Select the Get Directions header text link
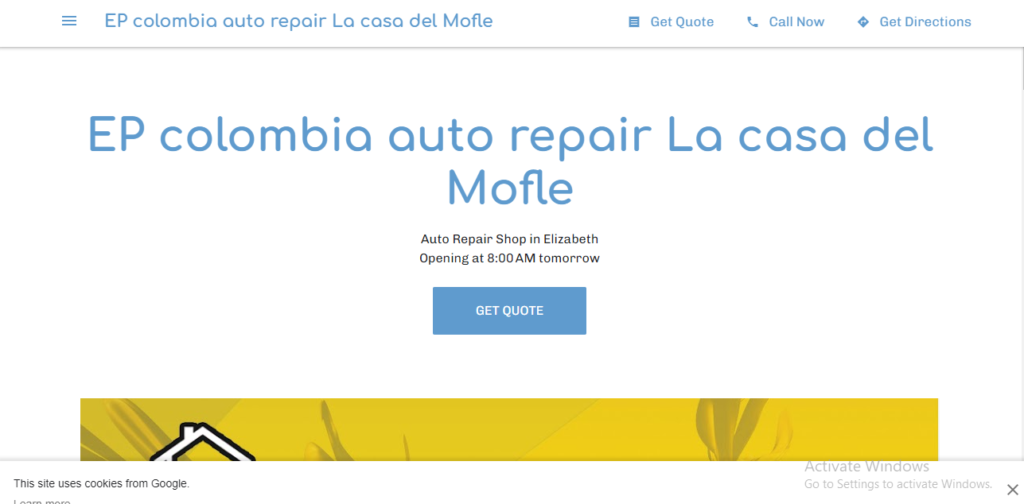This screenshot has width=1024, height=504. (x=924, y=22)
